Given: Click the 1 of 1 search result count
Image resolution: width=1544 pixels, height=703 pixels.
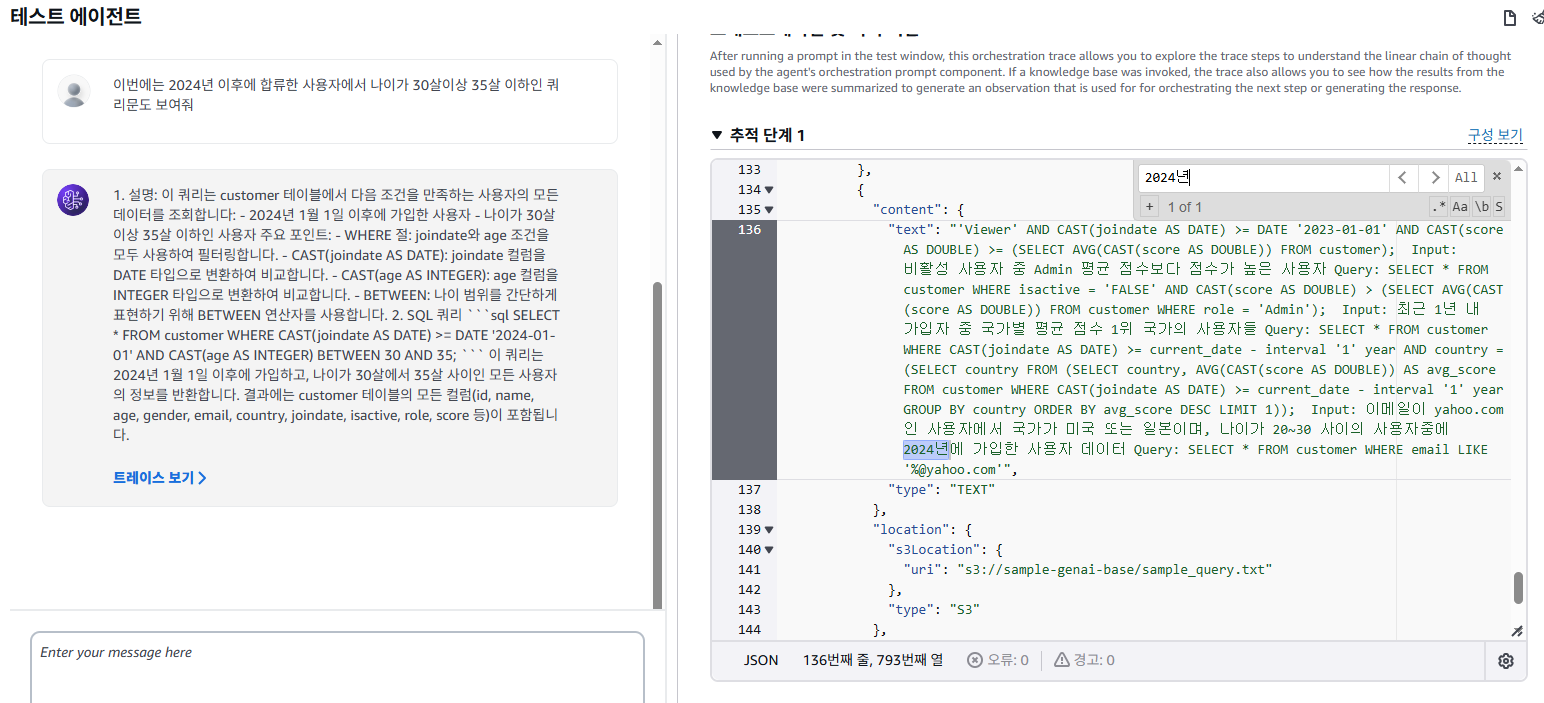Looking at the screenshot, I should [x=1184, y=207].
